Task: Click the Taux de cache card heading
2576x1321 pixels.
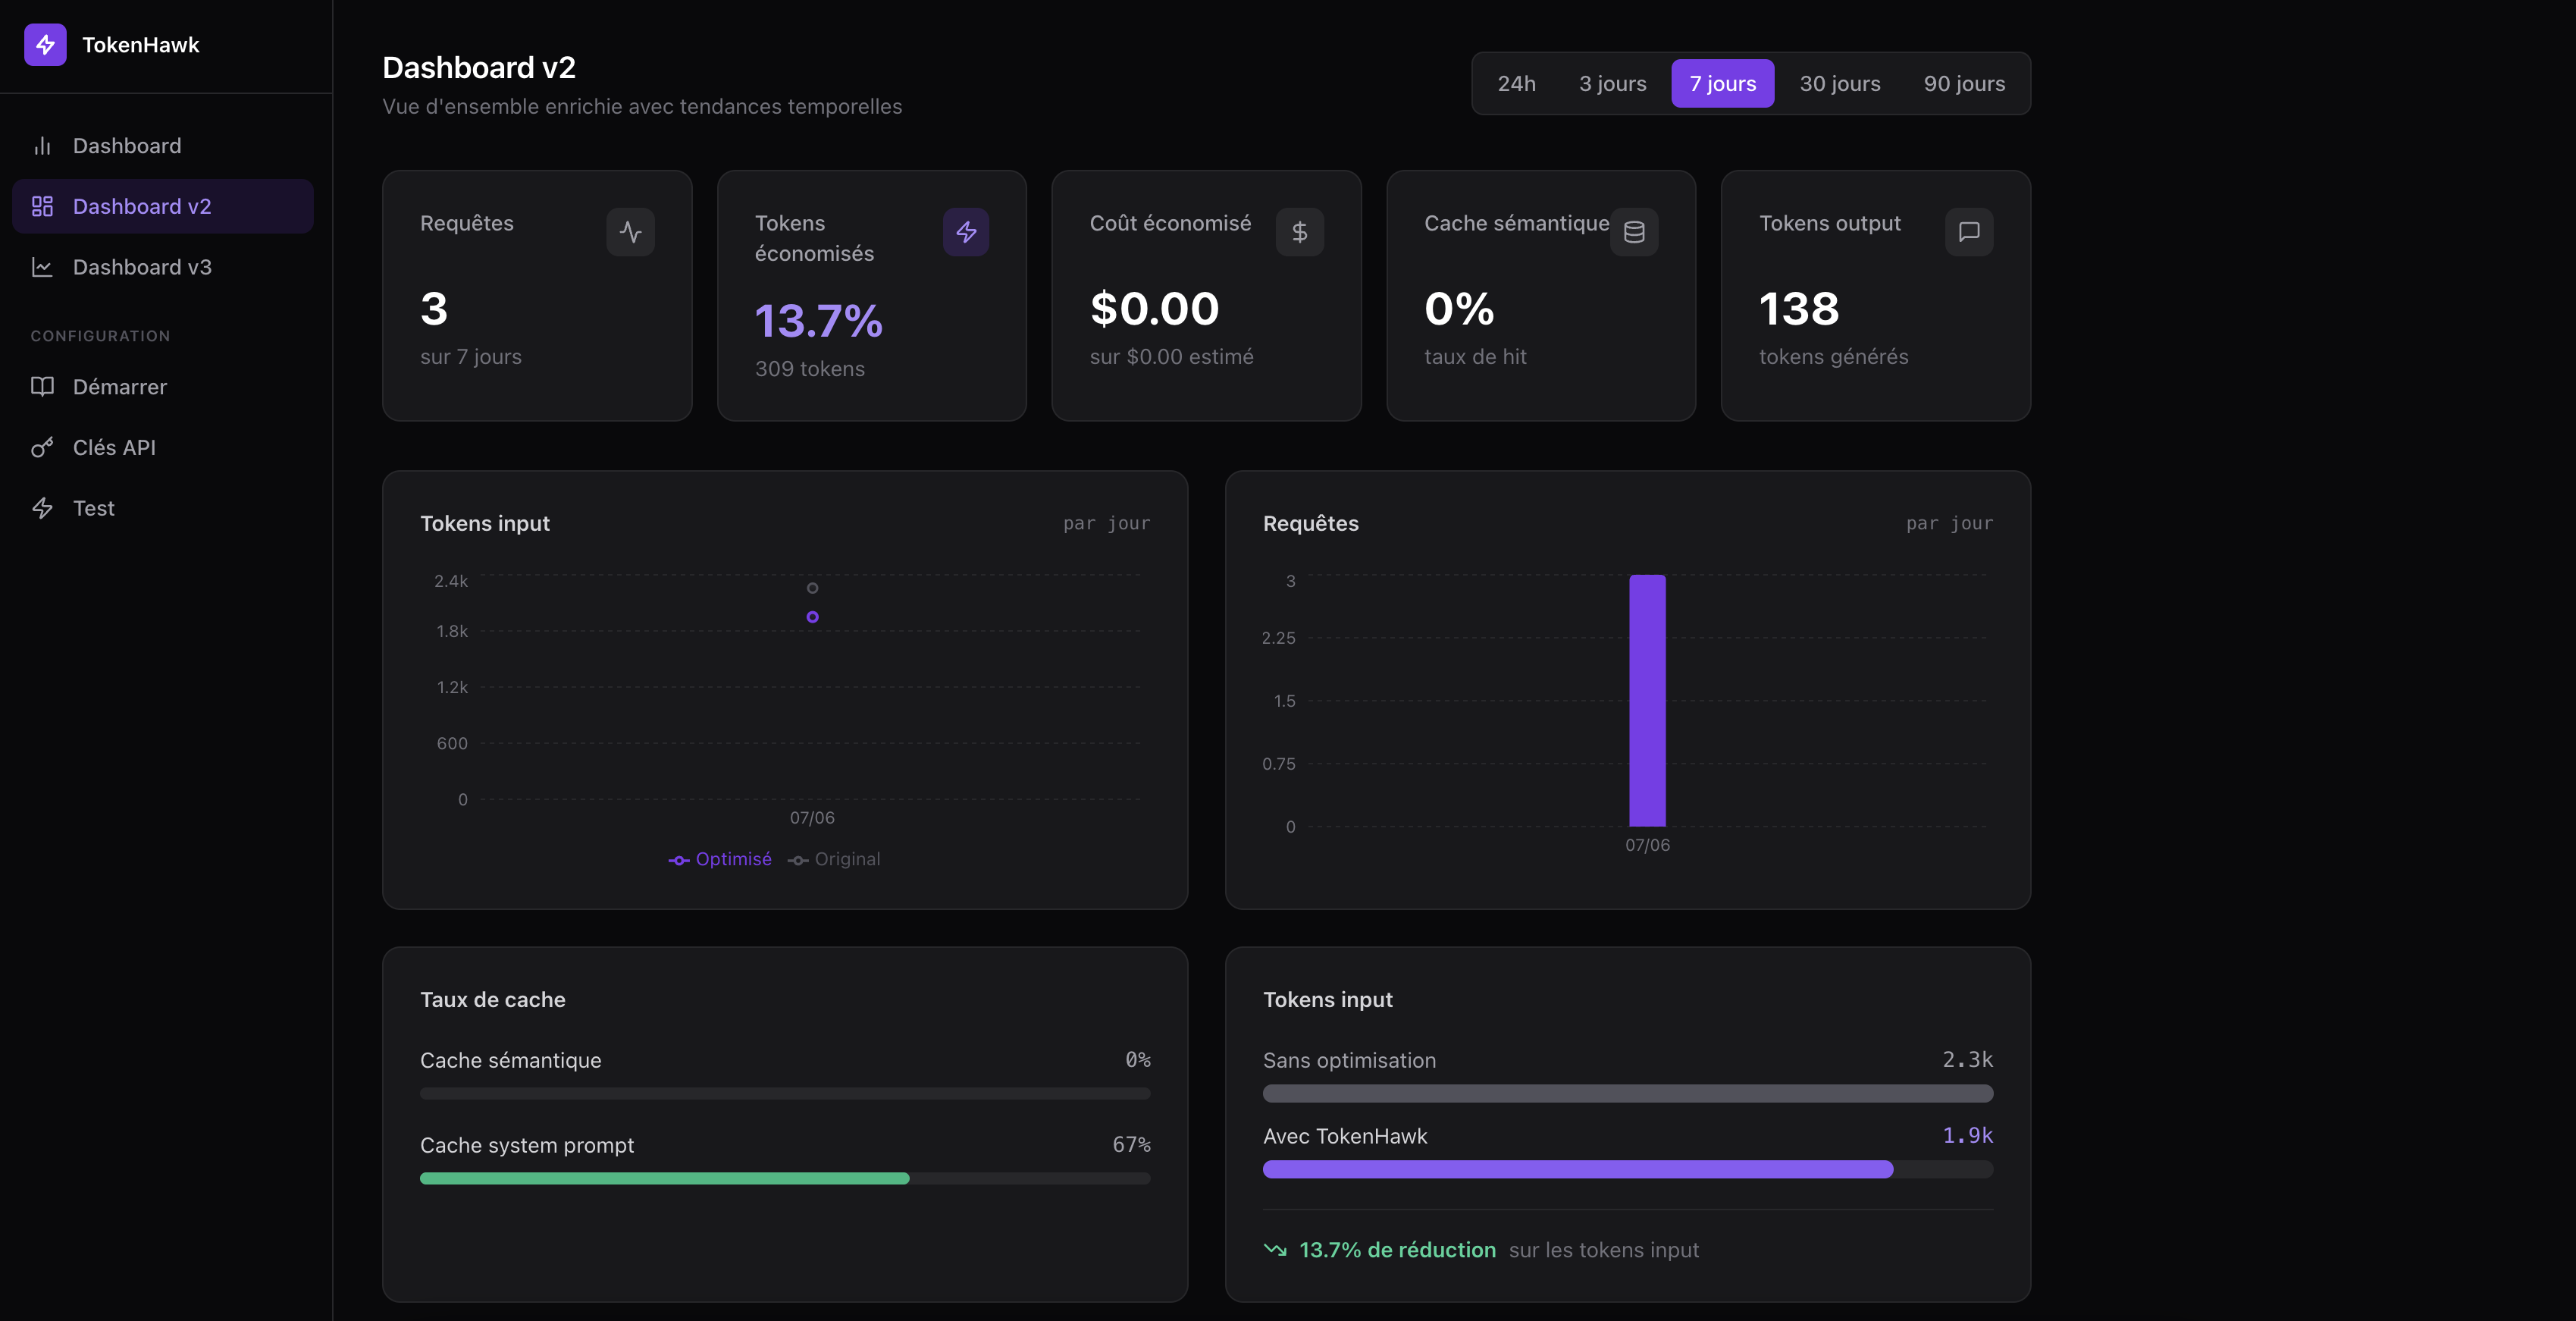Action: (493, 1000)
